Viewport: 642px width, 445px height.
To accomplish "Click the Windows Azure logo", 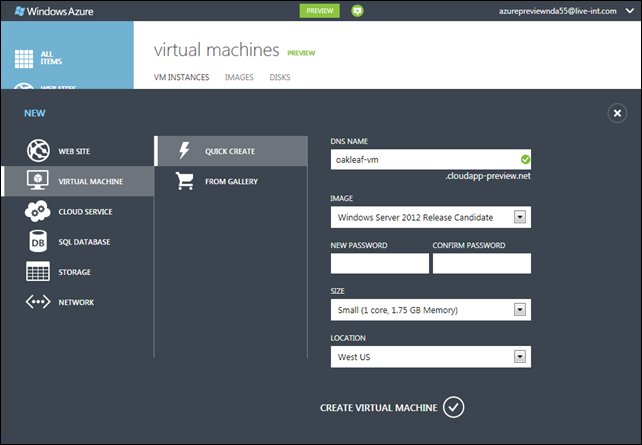I will pos(54,11).
